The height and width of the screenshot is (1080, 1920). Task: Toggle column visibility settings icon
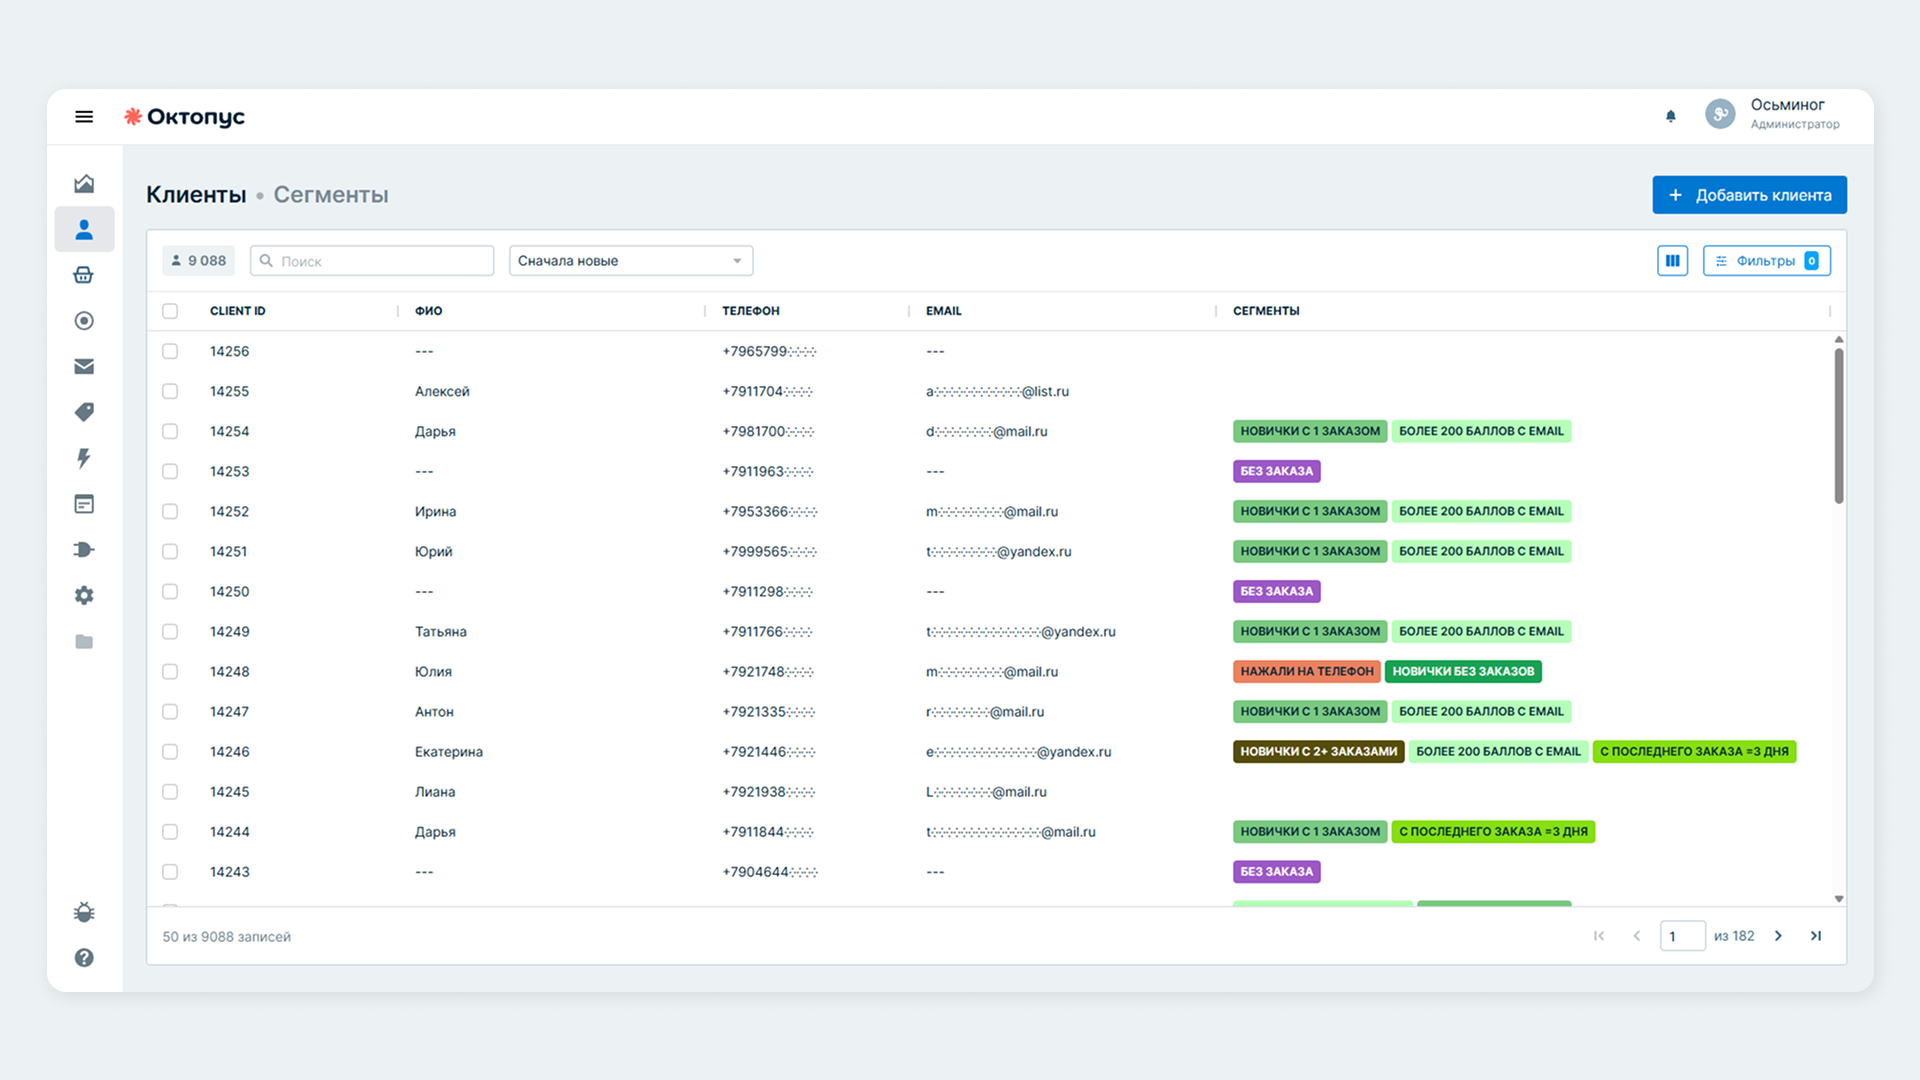point(1672,261)
